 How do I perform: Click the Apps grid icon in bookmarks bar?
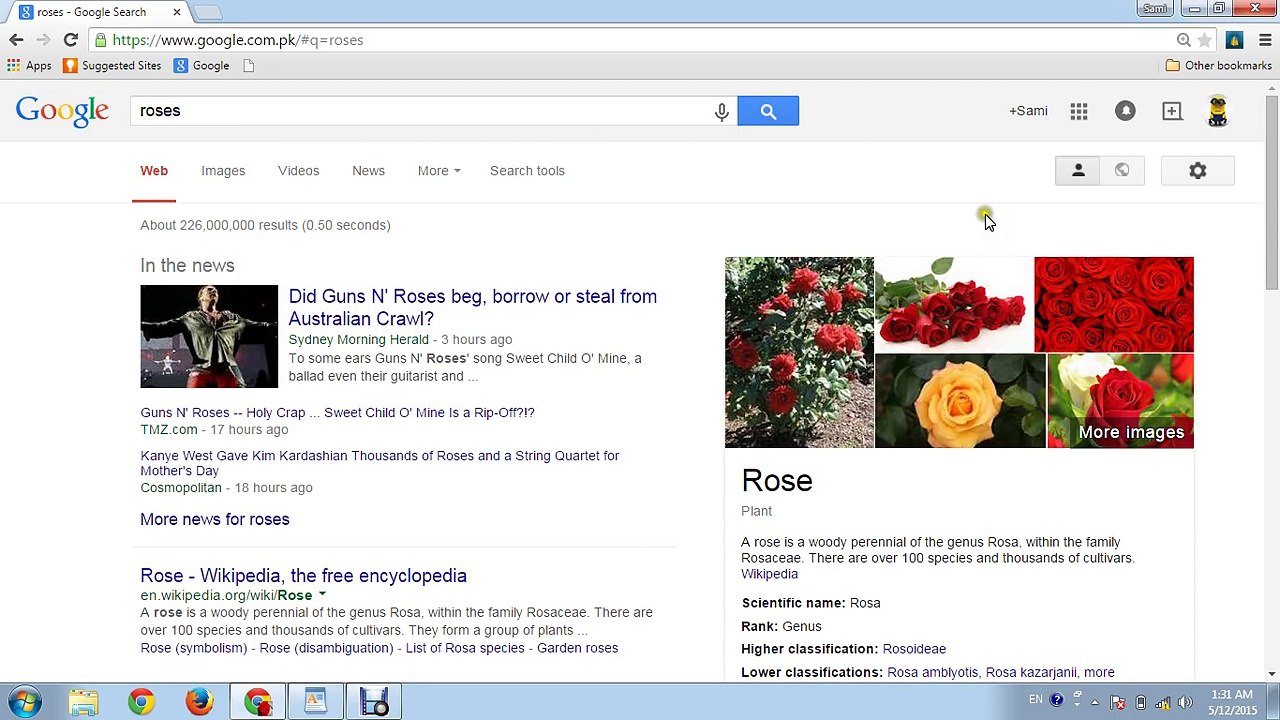(x=29, y=65)
